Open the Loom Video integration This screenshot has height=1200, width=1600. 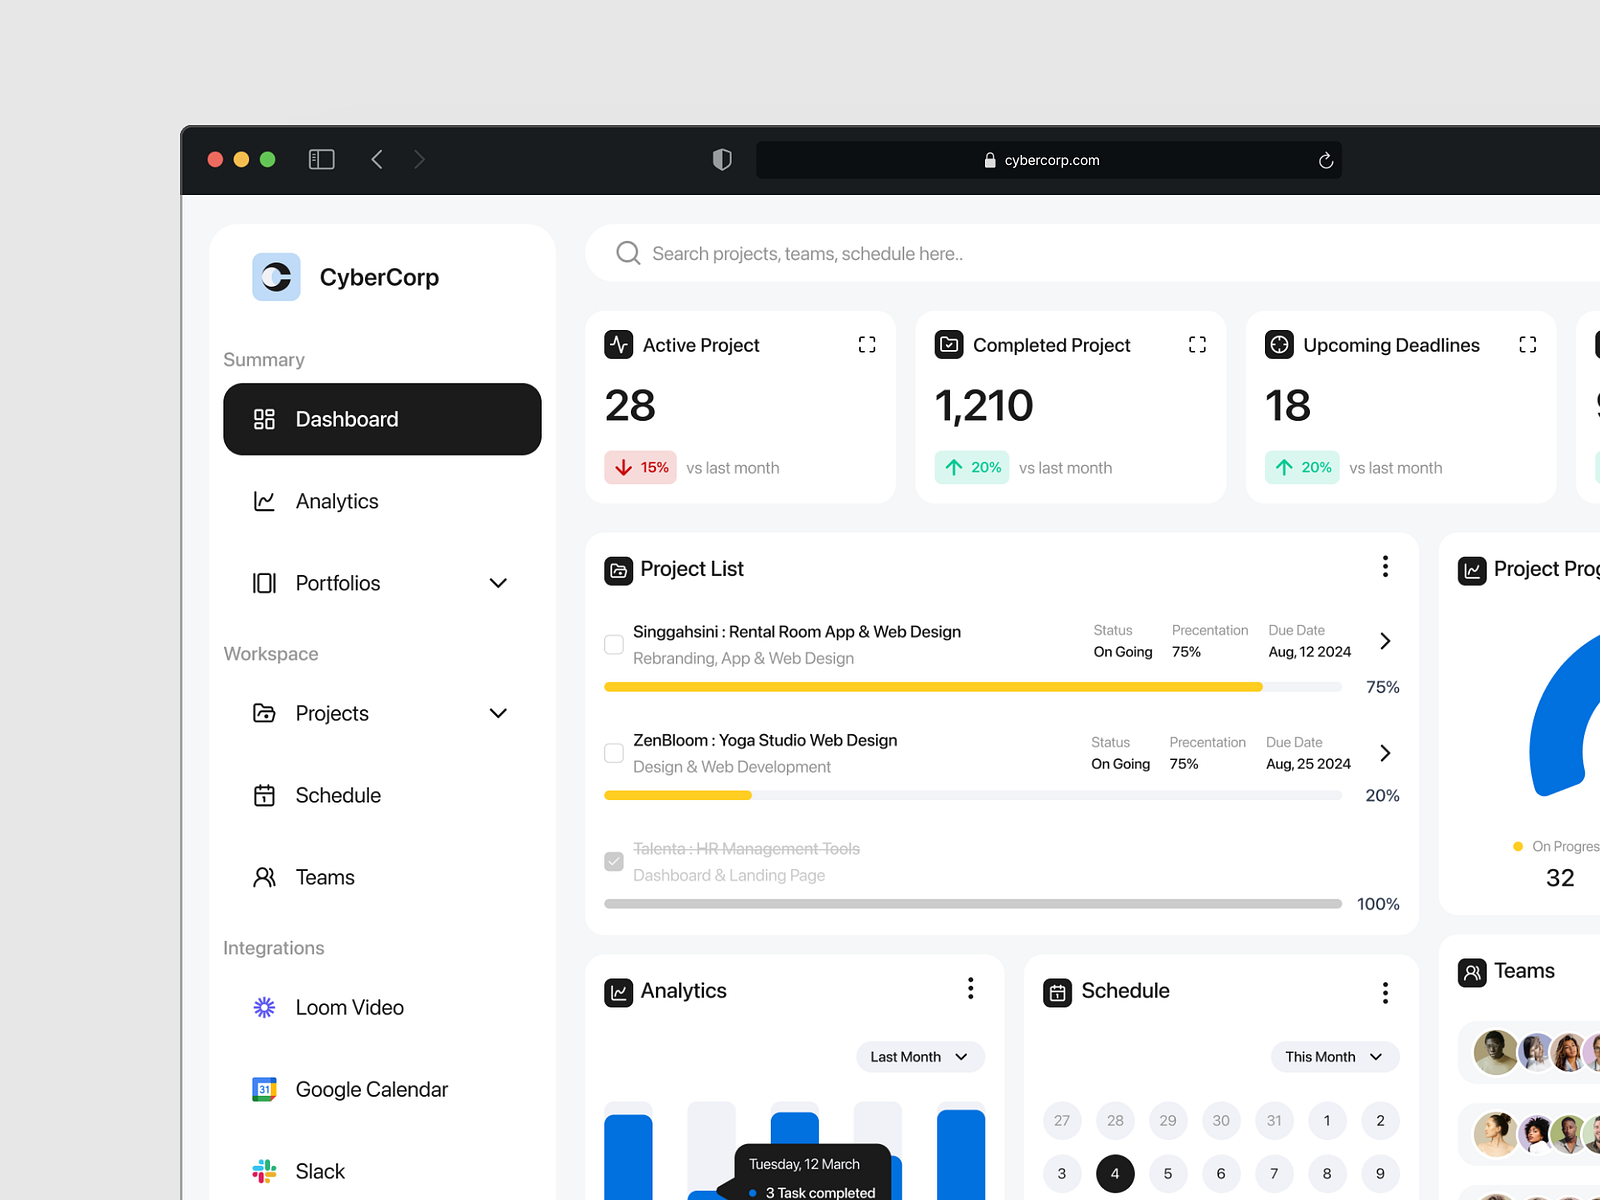pyautogui.click(x=349, y=1007)
